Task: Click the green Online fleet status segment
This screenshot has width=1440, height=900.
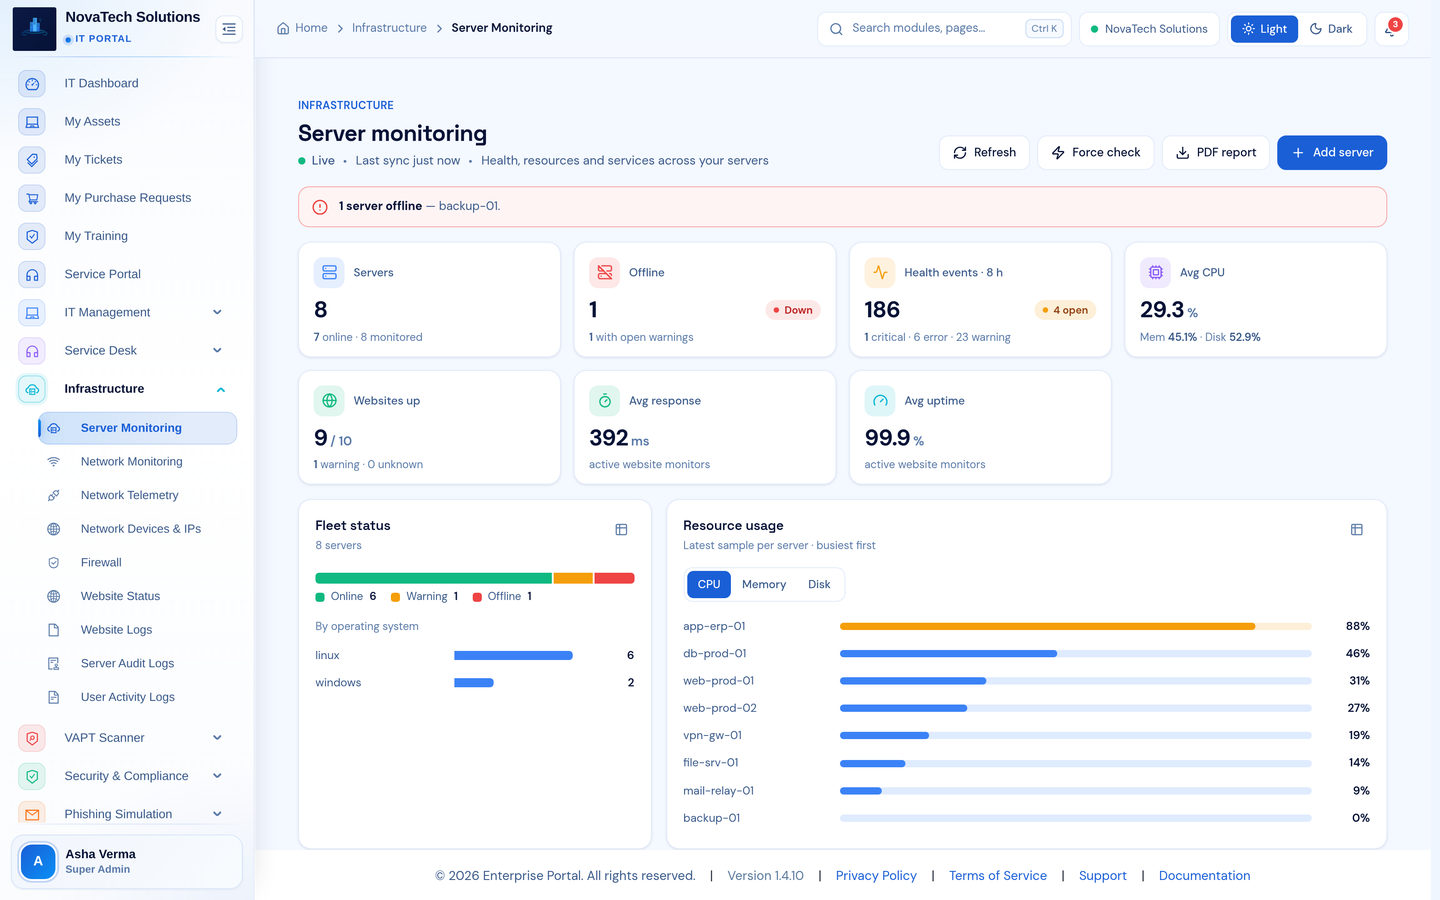Action: point(434,578)
